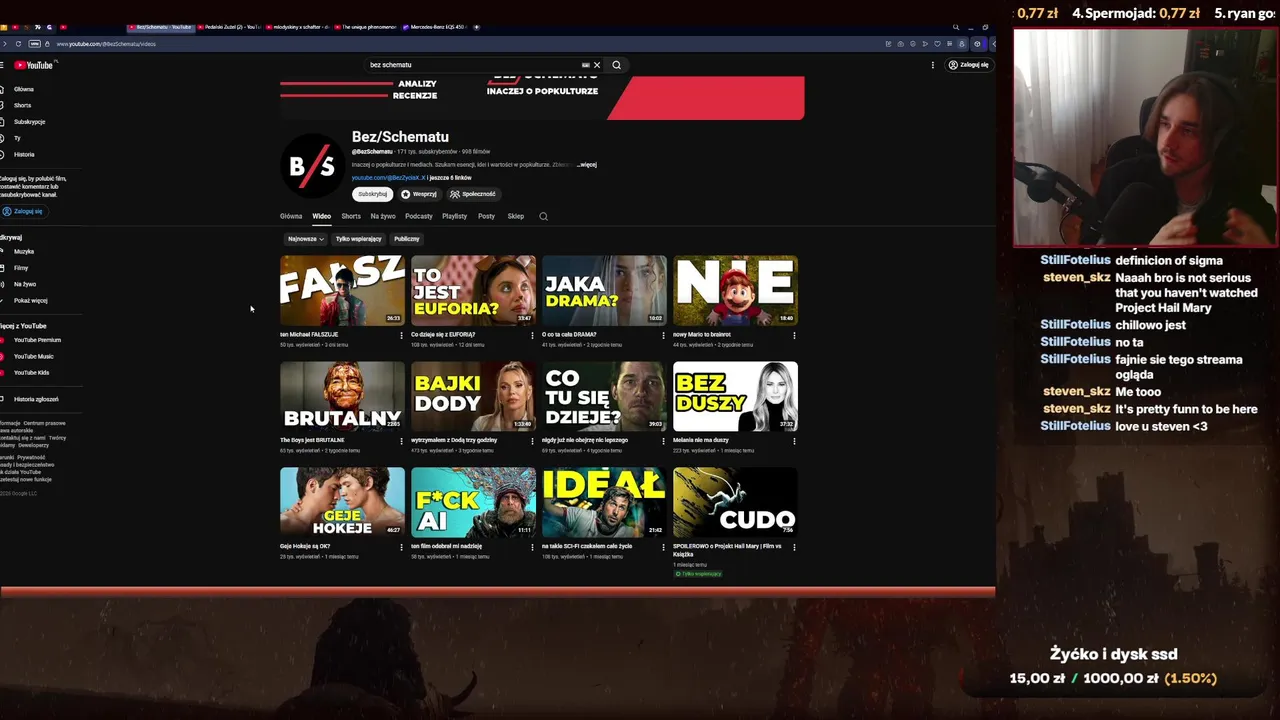Open the youtube.com/@BezZyciaX channel link

(x=388, y=178)
